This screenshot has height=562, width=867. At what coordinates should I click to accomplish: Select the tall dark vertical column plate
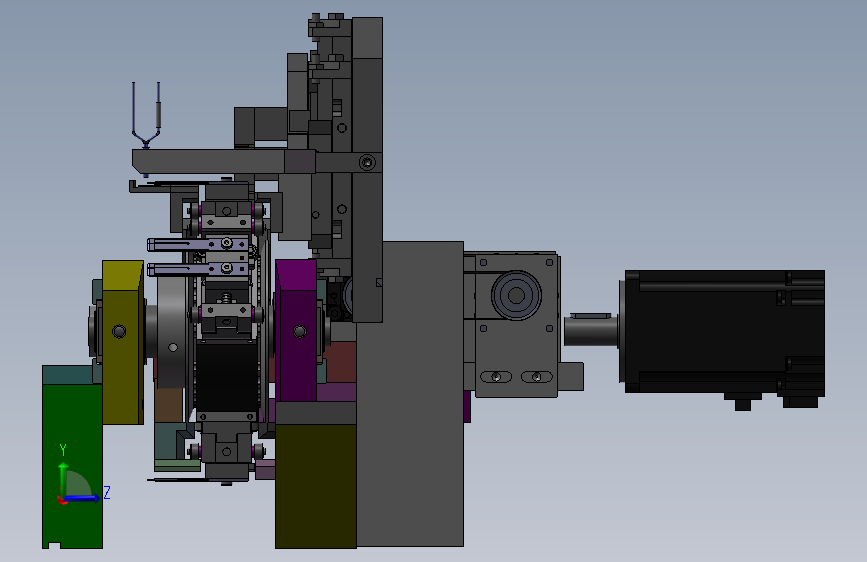367,169
